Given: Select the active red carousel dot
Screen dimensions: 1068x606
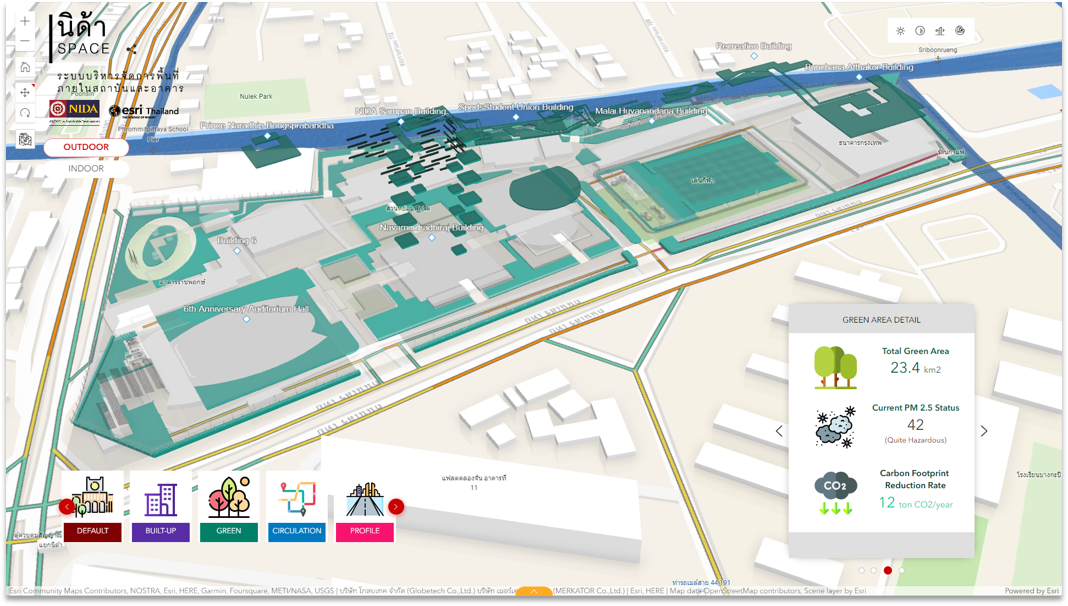Looking at the screenshot, I should click(x=888, y=571).
